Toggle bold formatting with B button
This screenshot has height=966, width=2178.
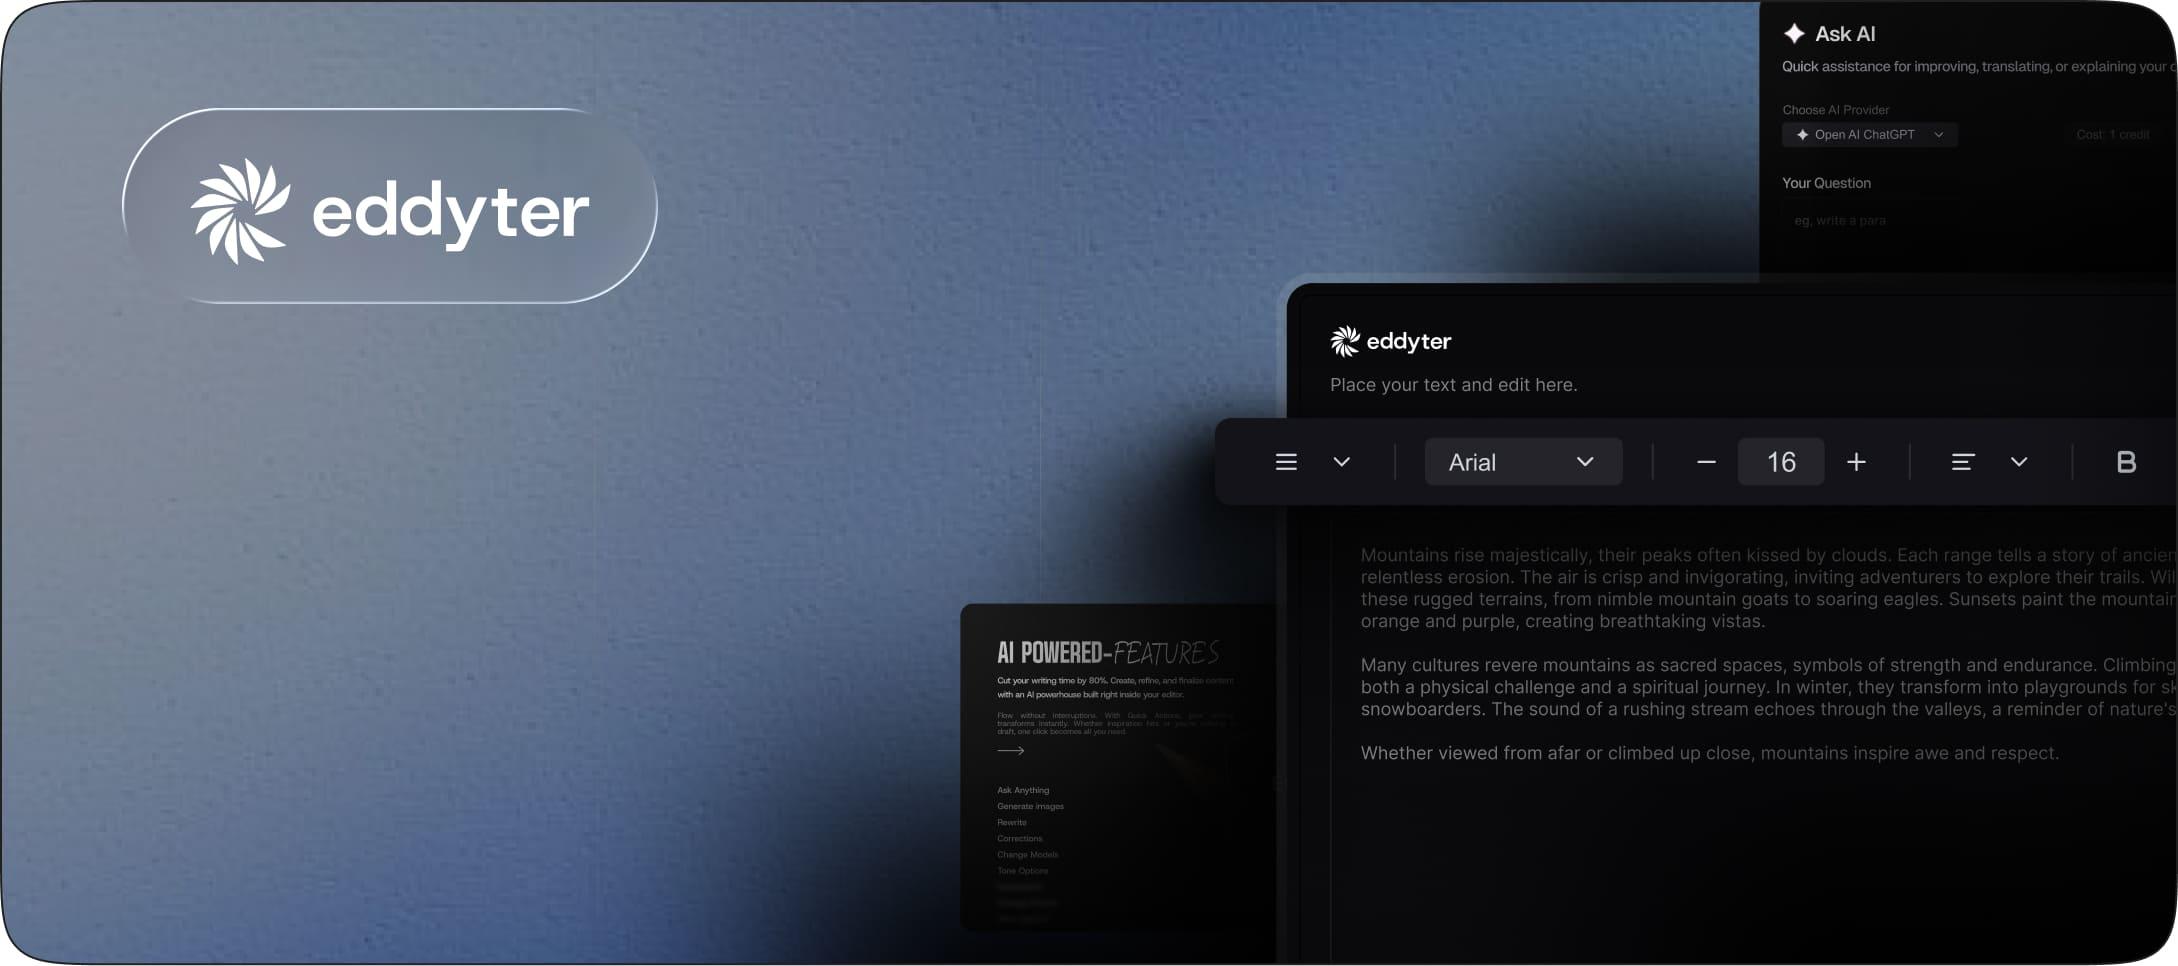click(2126, 462)
